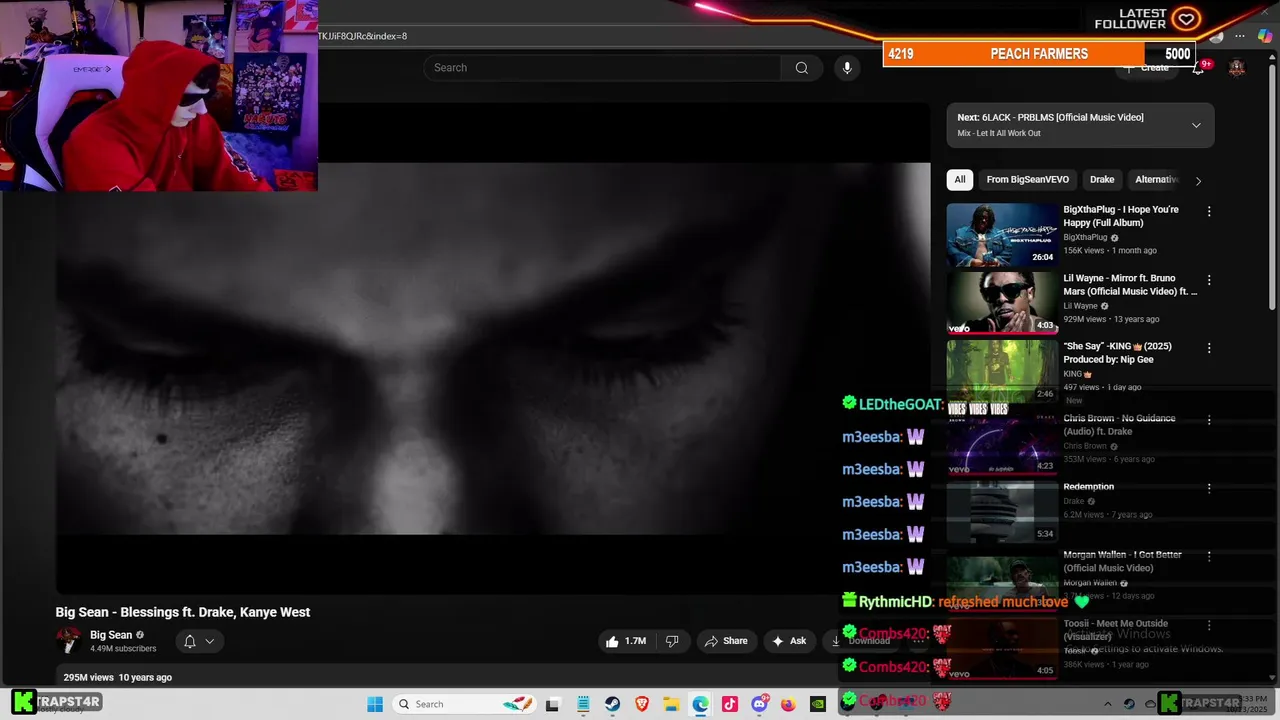Viewport: 1280px width, 720px height.
Task: Open options menu for BigXthaPlug album video
Action: [x=1209, y=212]
